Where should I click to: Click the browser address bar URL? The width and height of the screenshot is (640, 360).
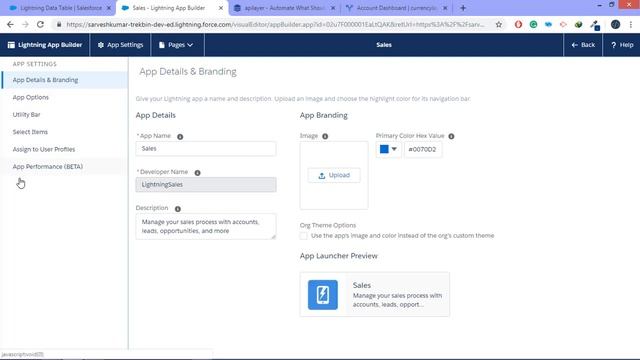[x=276, y=24]
